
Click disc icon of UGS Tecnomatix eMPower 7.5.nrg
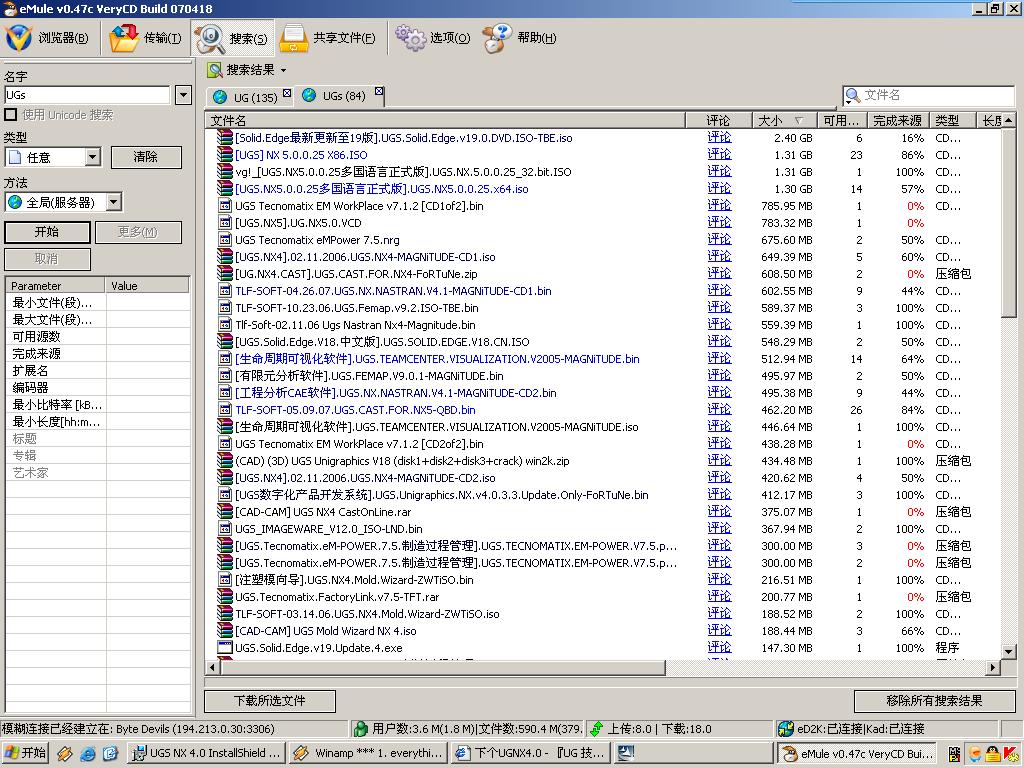click(x=225, y=240)
